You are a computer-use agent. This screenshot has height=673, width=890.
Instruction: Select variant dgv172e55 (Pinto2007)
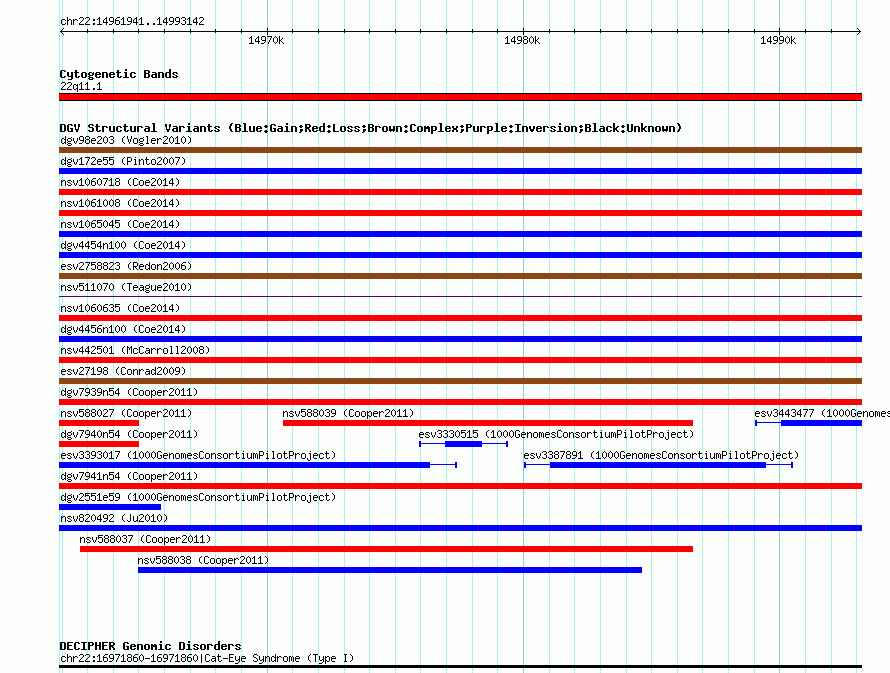tap(123, 161)
